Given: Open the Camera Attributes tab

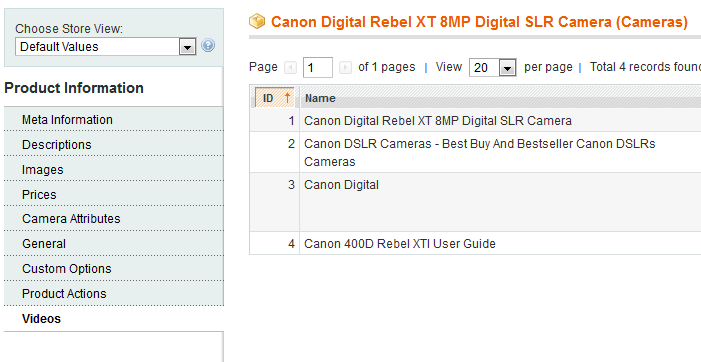Looking at the screenshot, I should coord(114,219).
